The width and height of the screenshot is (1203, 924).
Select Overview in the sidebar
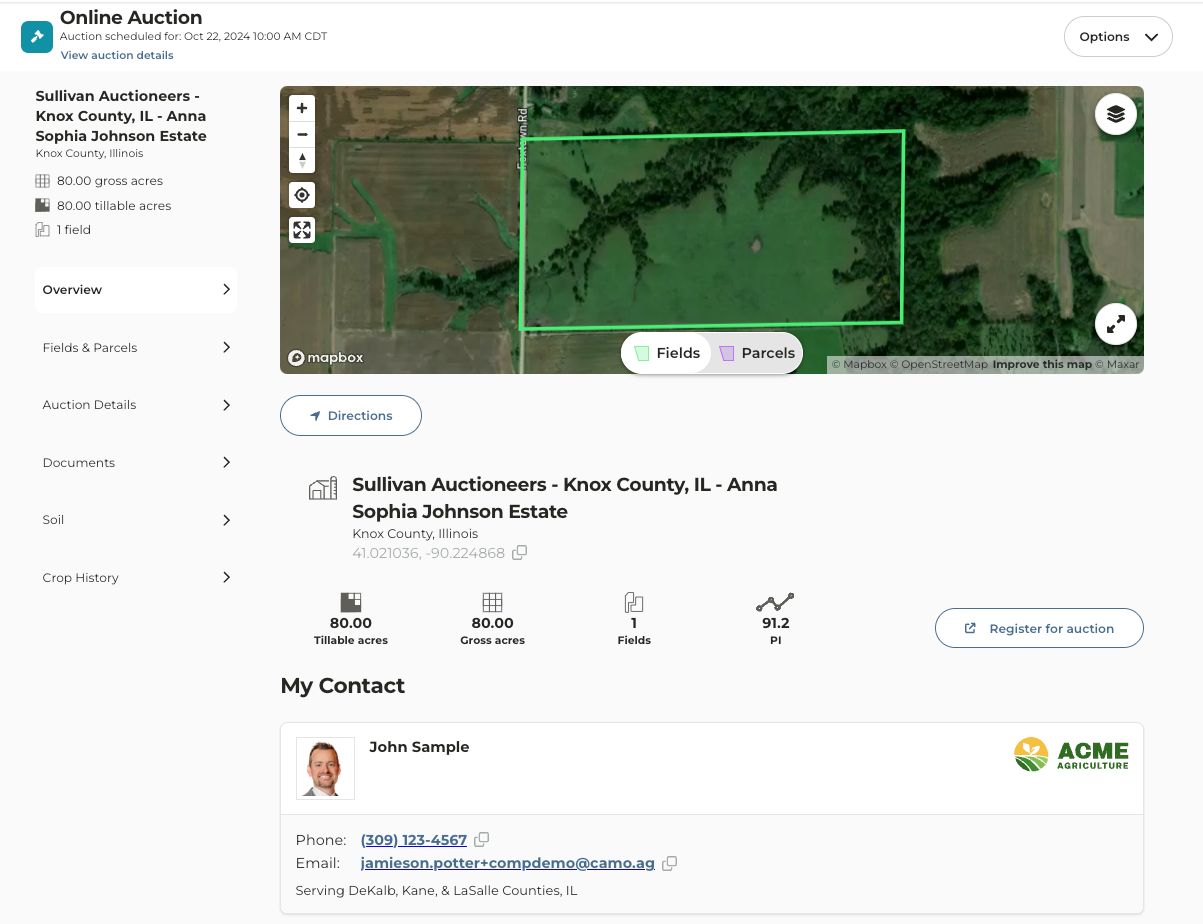(x=136, y=290)
